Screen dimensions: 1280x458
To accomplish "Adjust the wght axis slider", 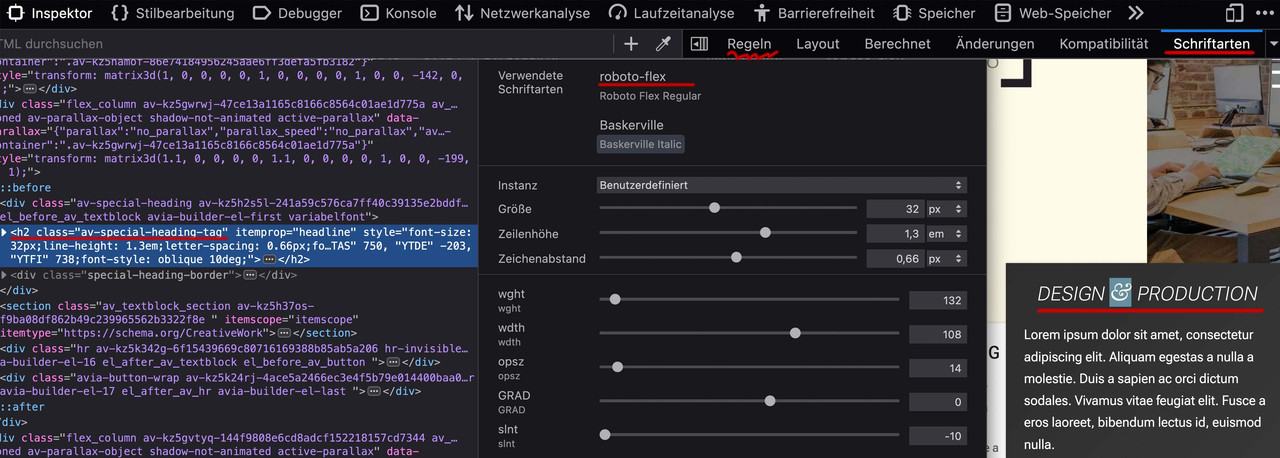I will 749,299.
